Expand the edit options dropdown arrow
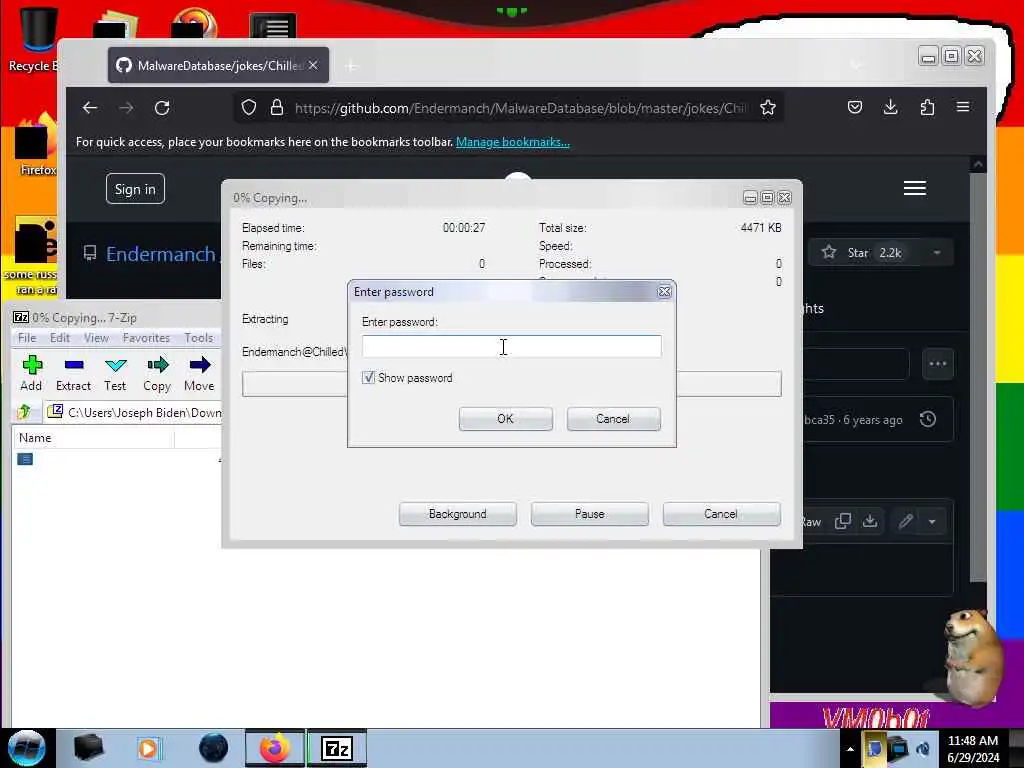This screenshot has width=1024, height=768. [932, 521]
